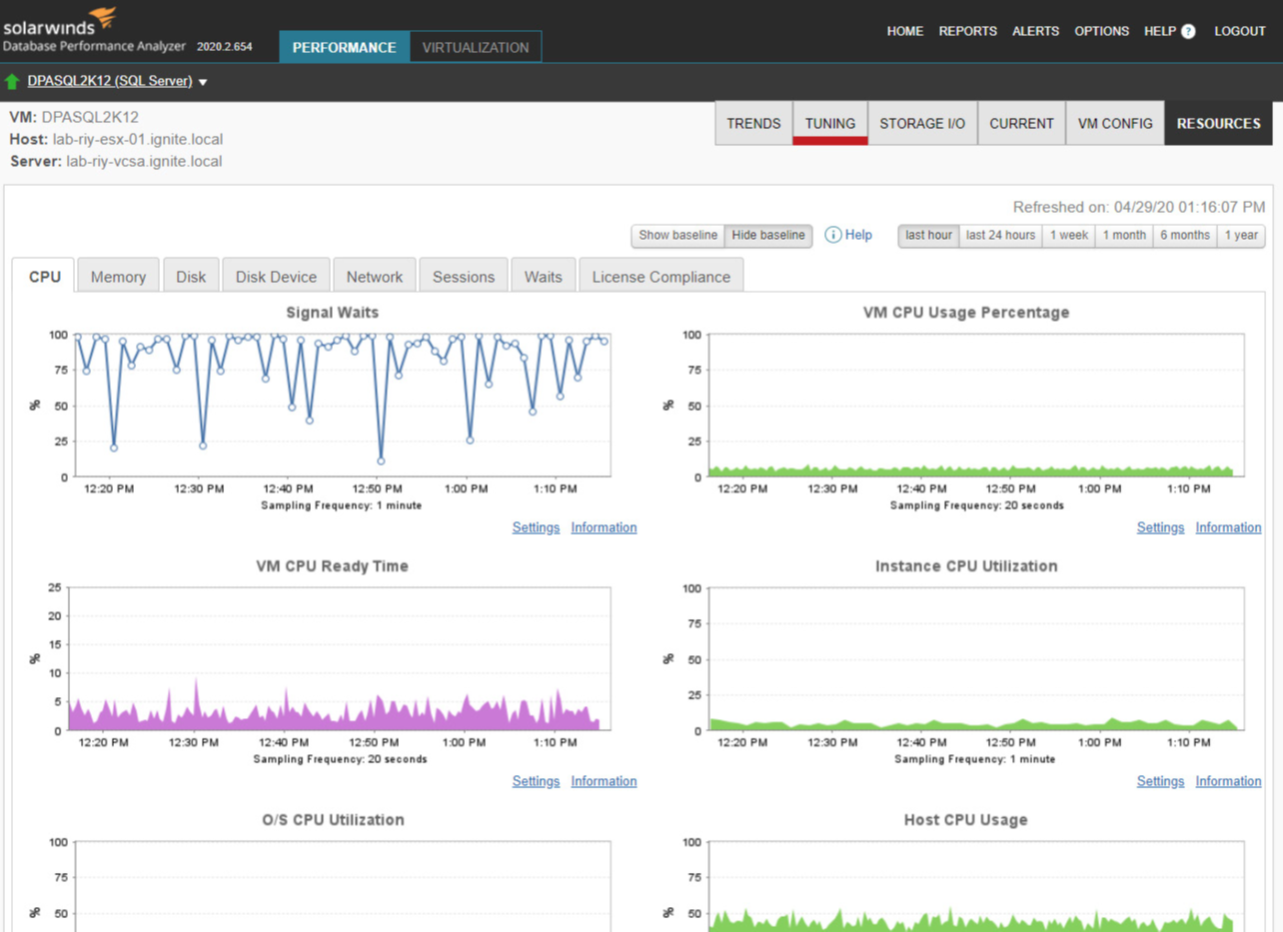Viewport: 1283px width, 932px height.
Task: Click the Show baseline toggle
Action: [678, 235]
